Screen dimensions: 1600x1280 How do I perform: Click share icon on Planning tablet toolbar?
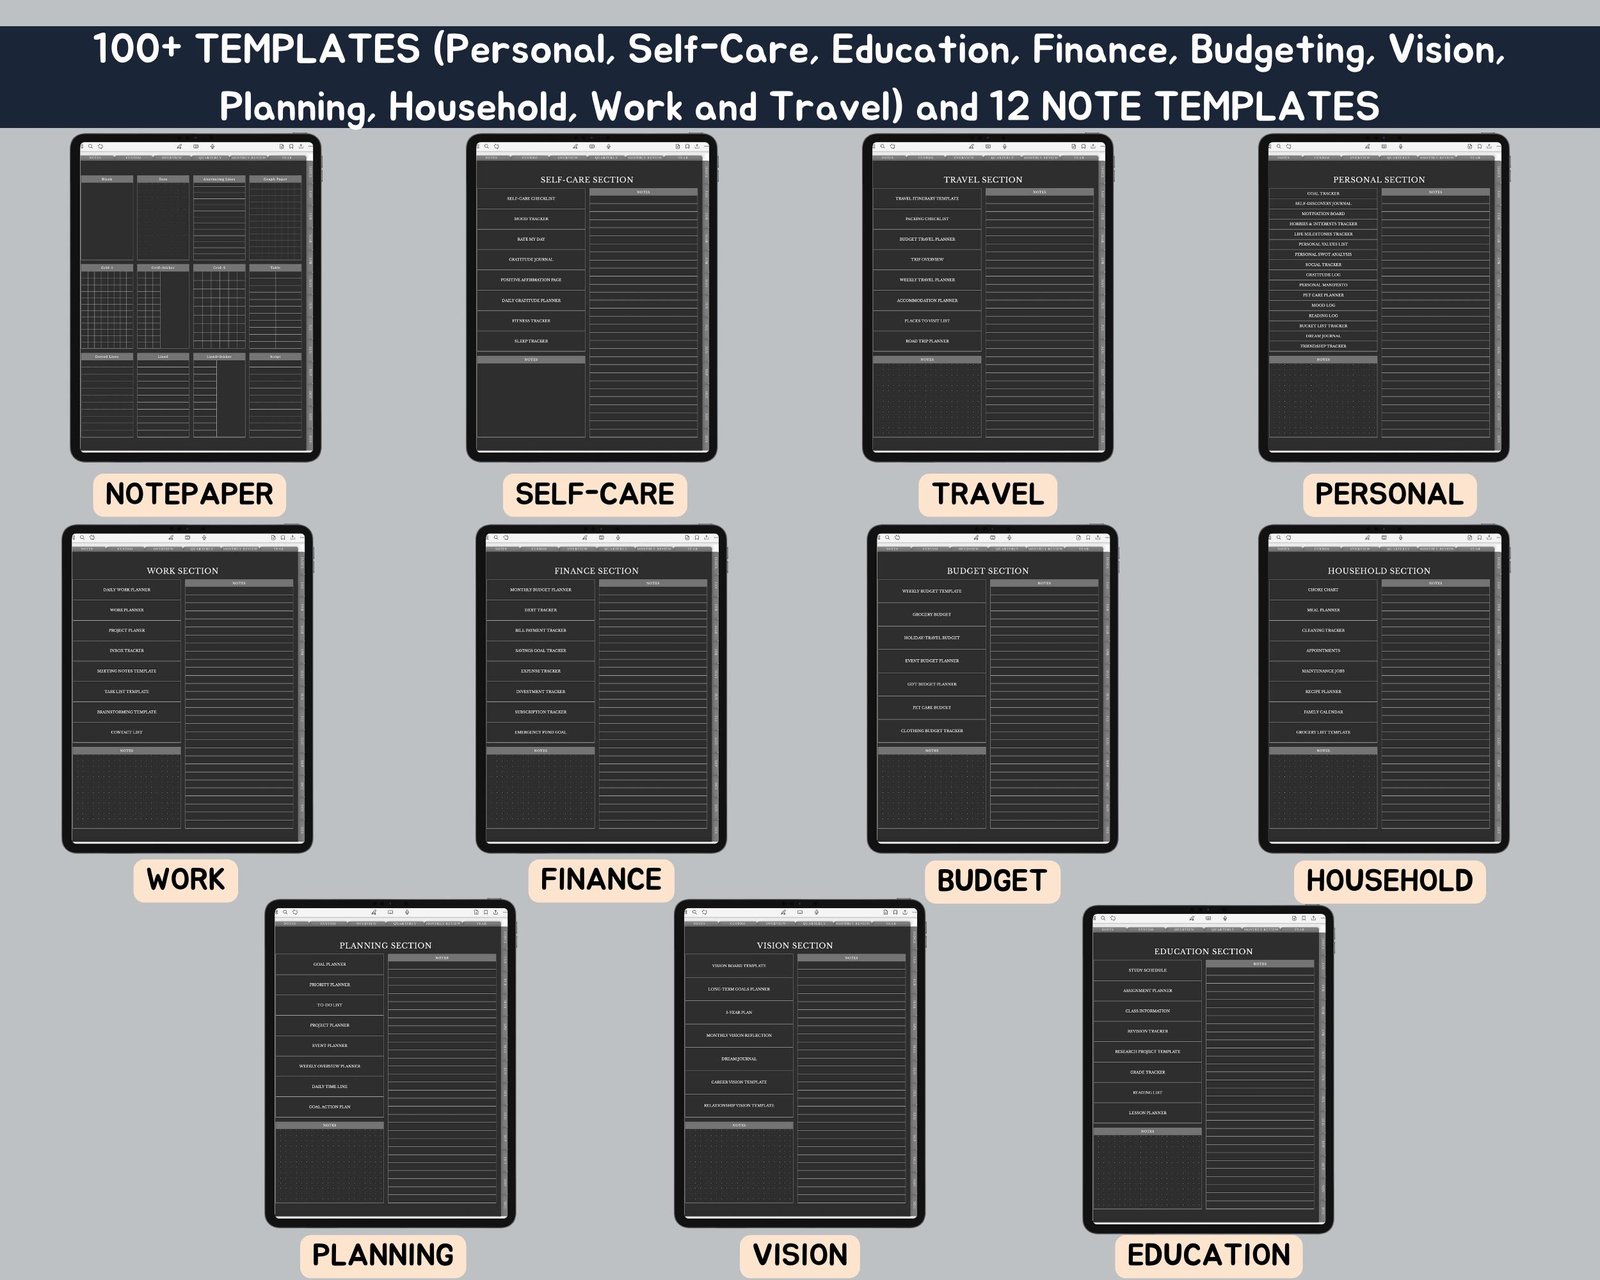point(496,912)
